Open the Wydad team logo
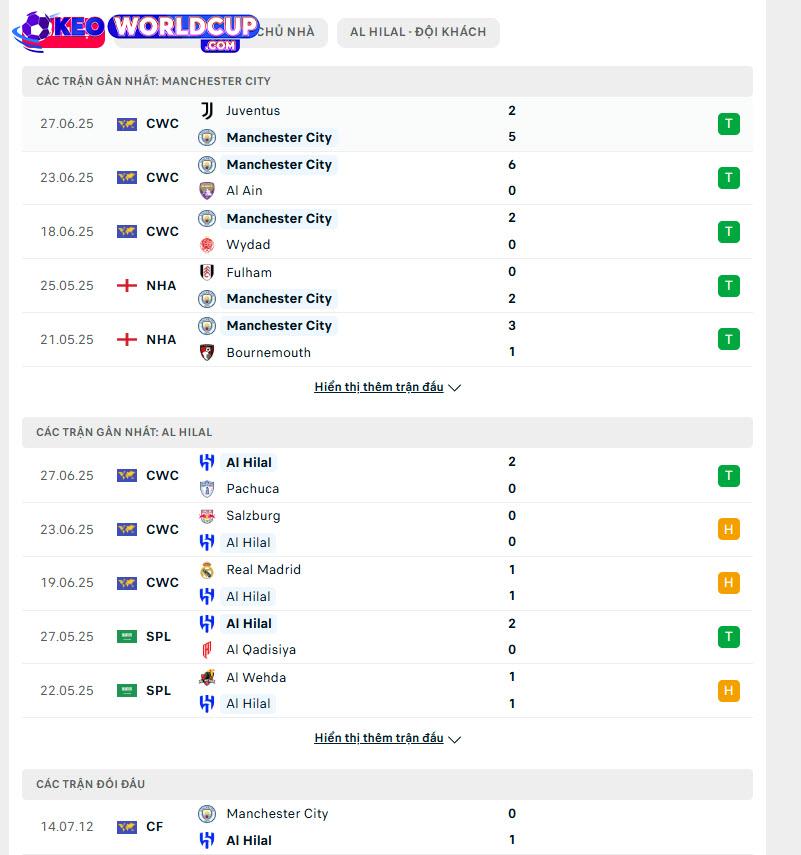Screen dimensions: 801x855 coord(207,245)
